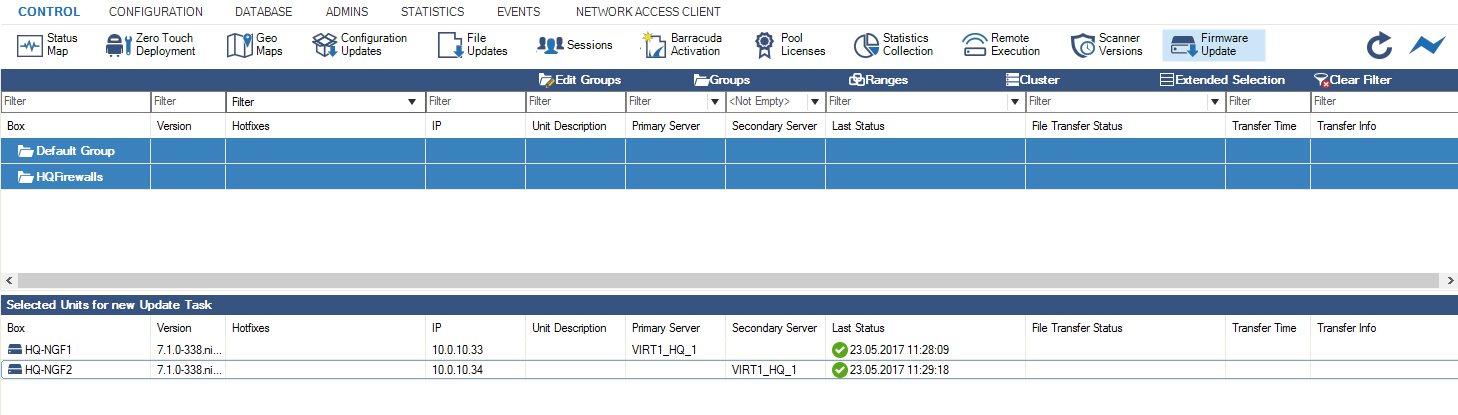Click scrollbar right arrow
1458x415 pixels.
tap(1450, 280)
